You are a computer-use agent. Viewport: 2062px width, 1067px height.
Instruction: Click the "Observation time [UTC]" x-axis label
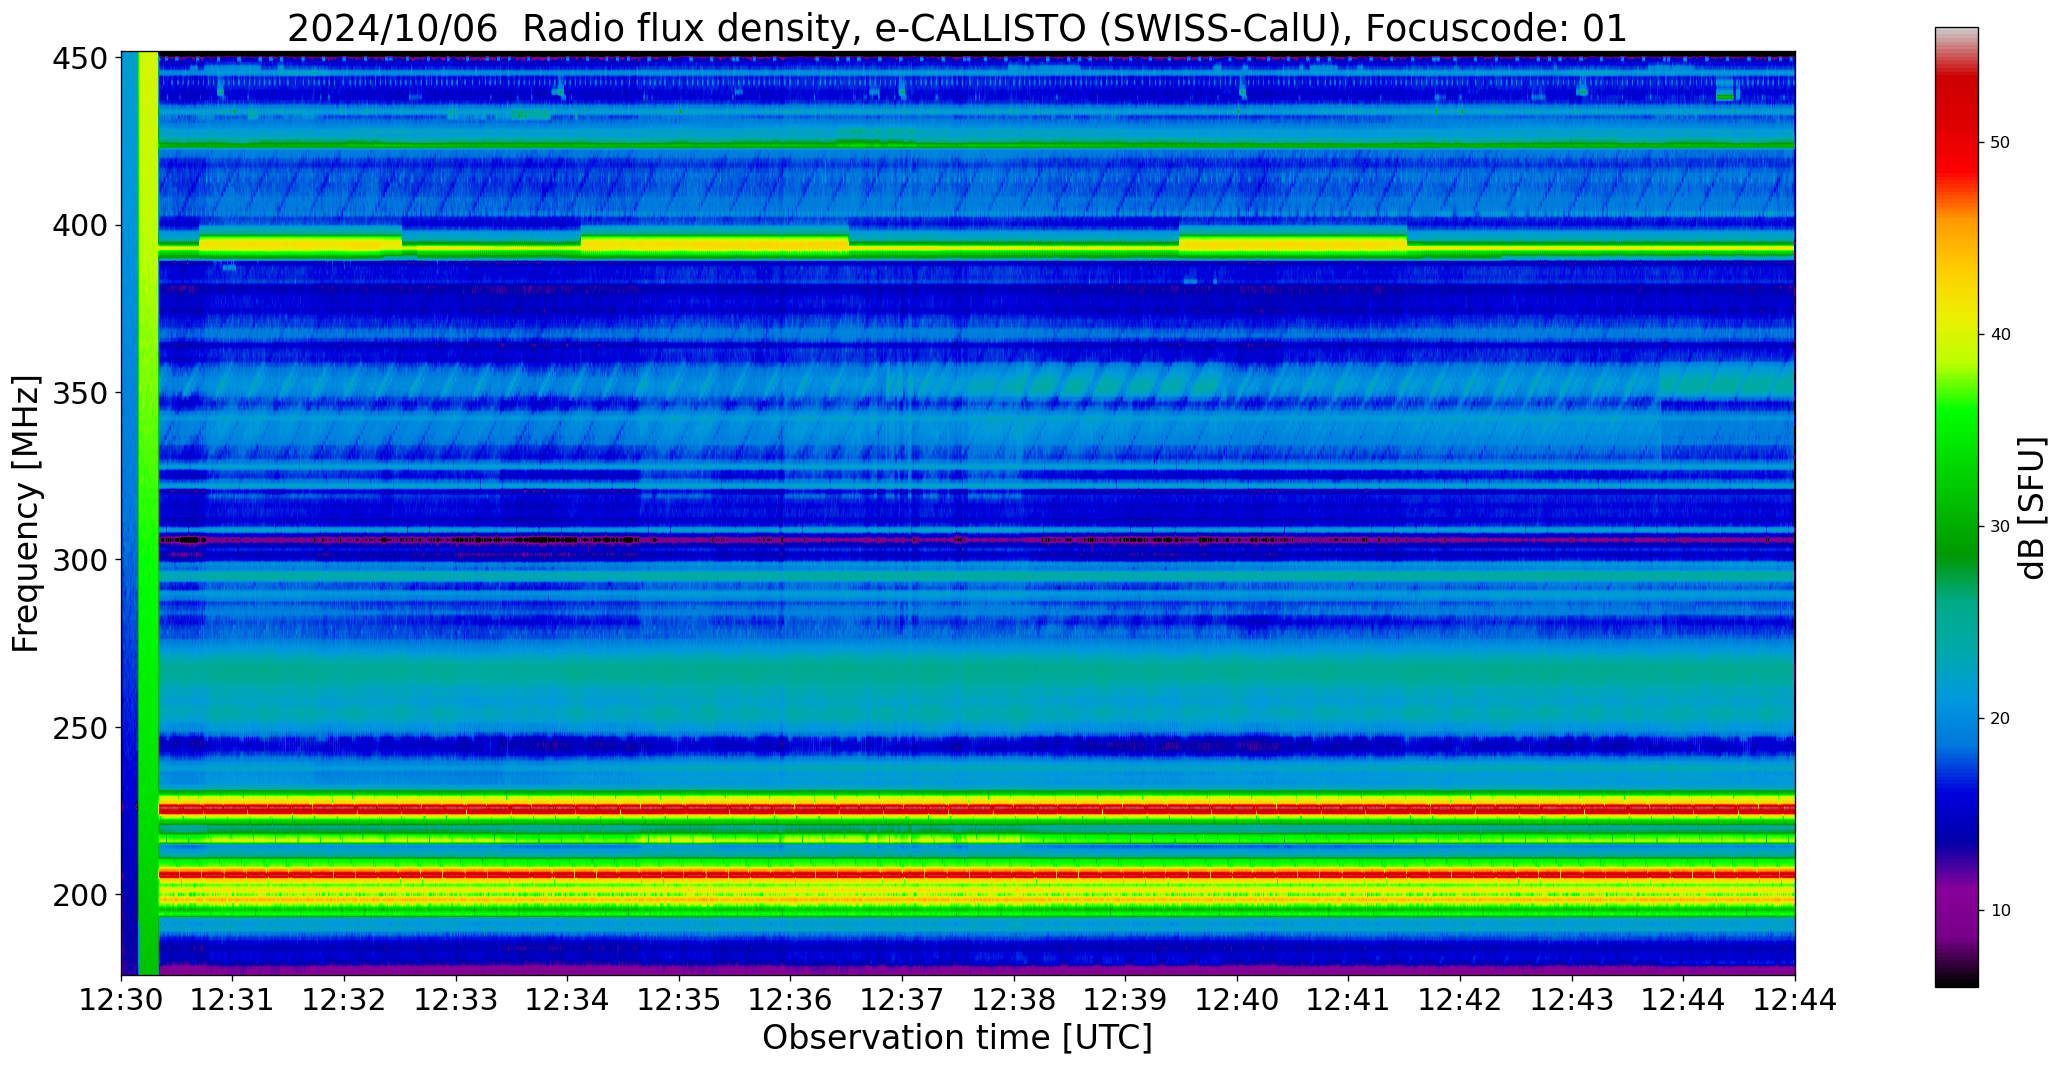957,1038
